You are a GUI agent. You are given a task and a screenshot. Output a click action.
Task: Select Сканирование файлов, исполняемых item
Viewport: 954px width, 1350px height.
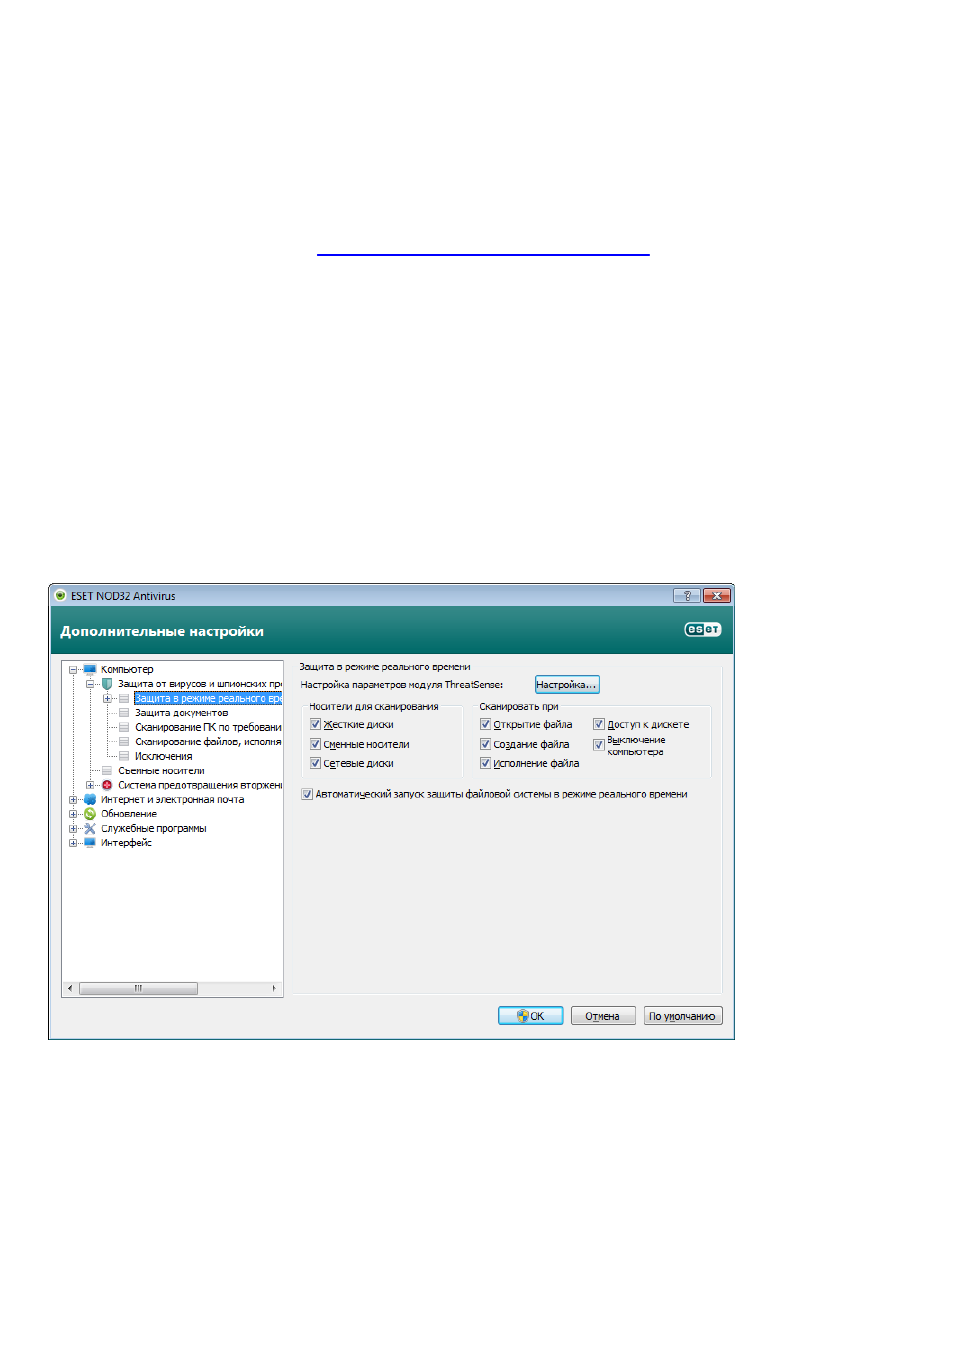point(208,742)
